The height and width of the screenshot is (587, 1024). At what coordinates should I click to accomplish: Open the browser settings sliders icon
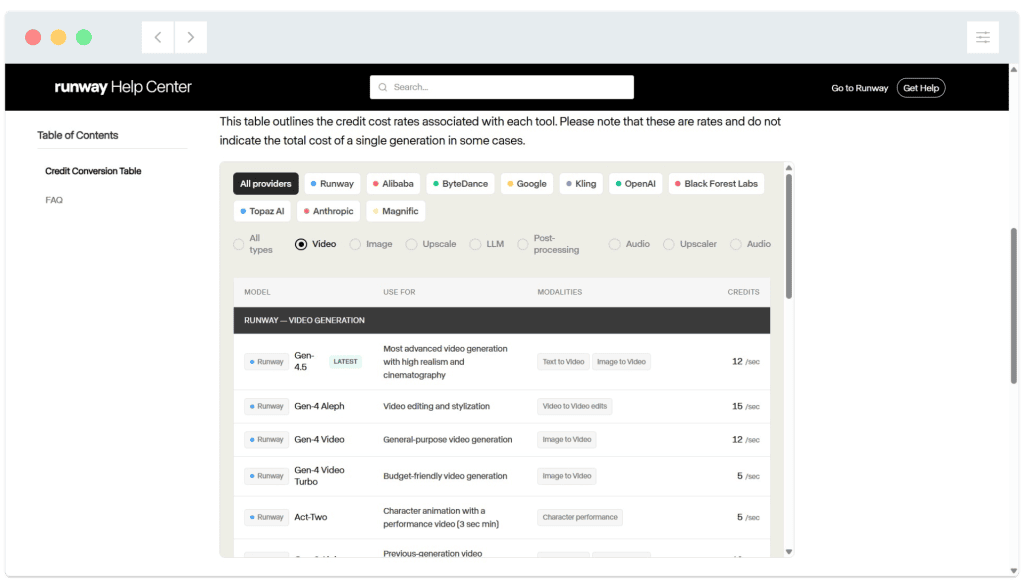tap(982, 37)
